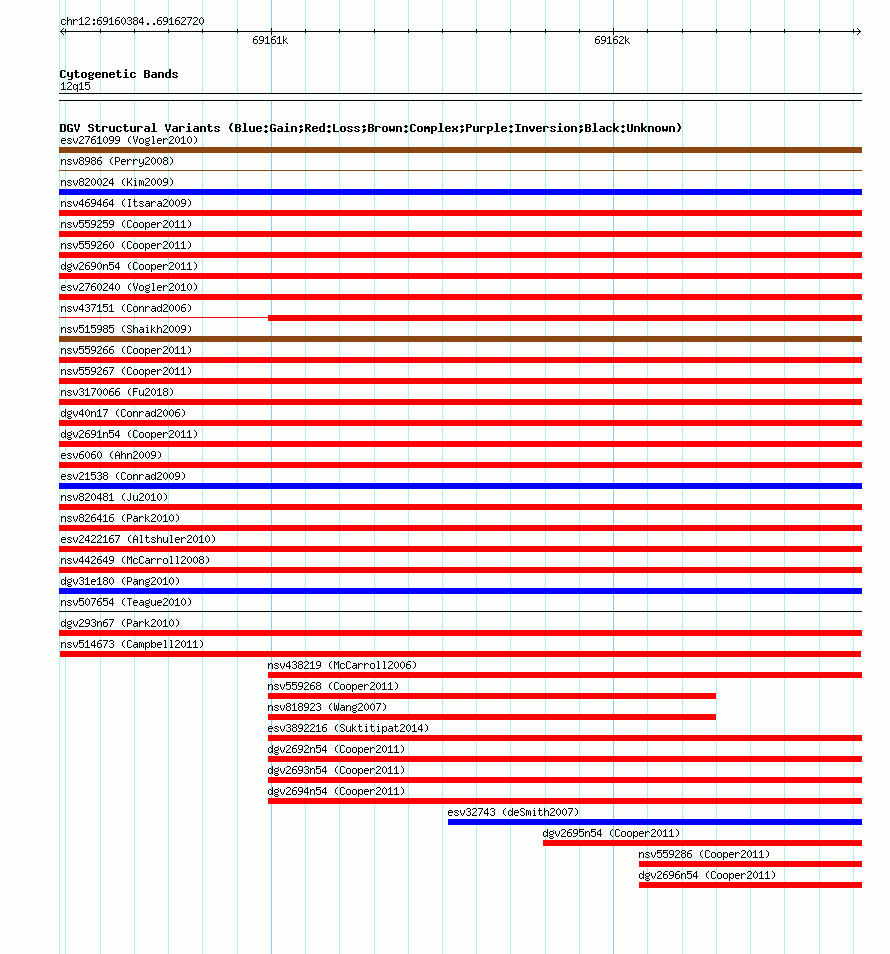Select esv32743 (deSmith2007) gain variant
The image size is (890, 954).
tap(513, 812)
